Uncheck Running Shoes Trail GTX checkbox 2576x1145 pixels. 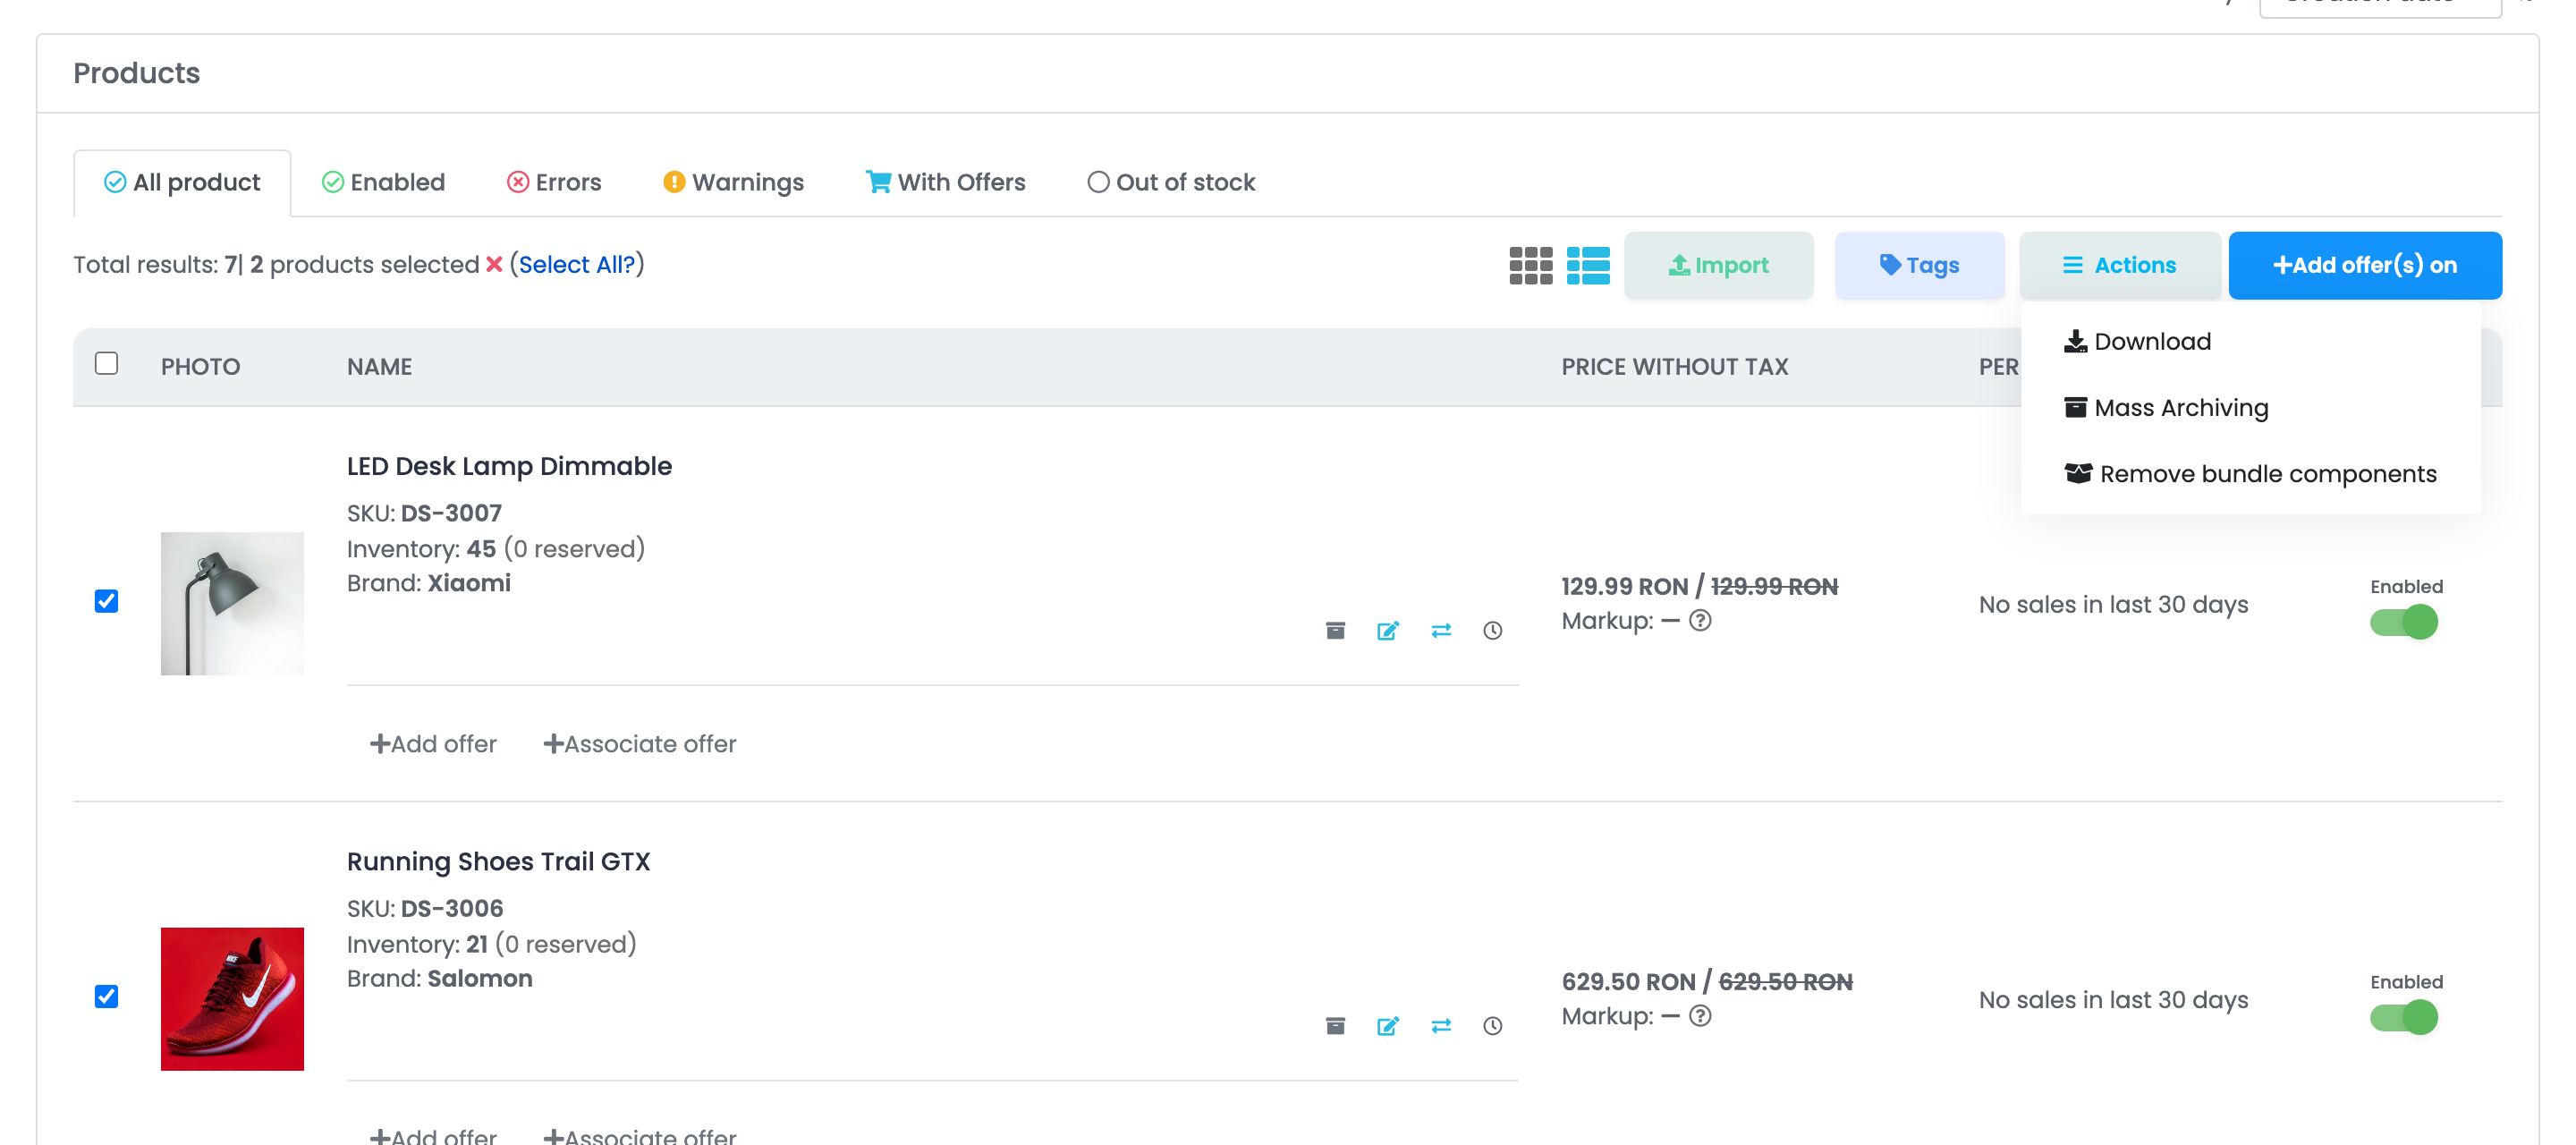[106, 996]
